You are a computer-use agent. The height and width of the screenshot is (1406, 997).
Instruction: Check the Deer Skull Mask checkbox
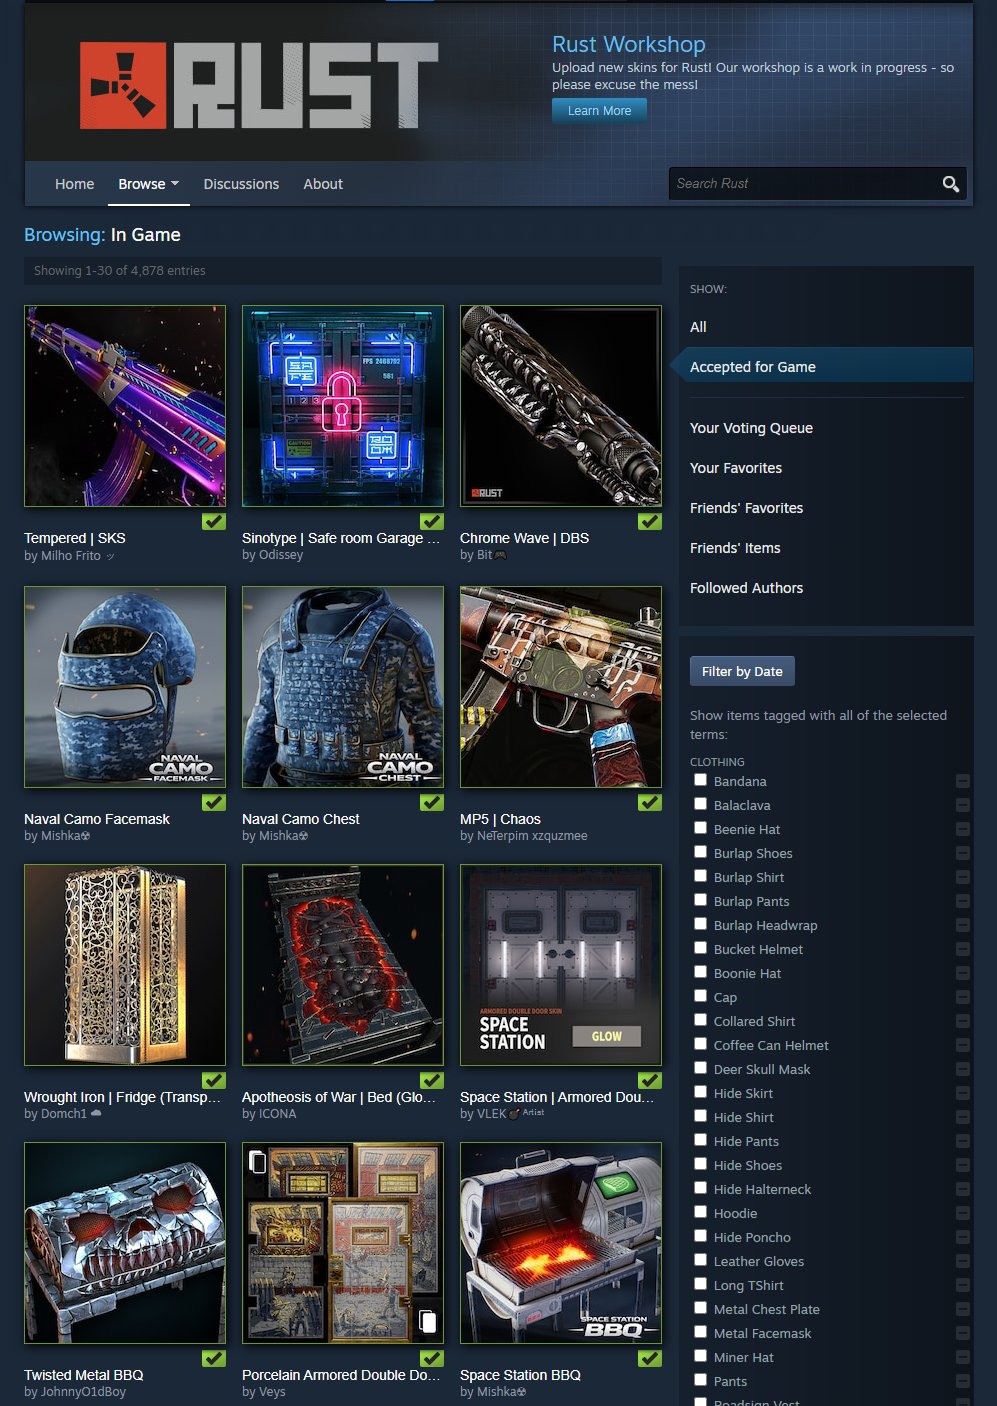point(700,1068)
